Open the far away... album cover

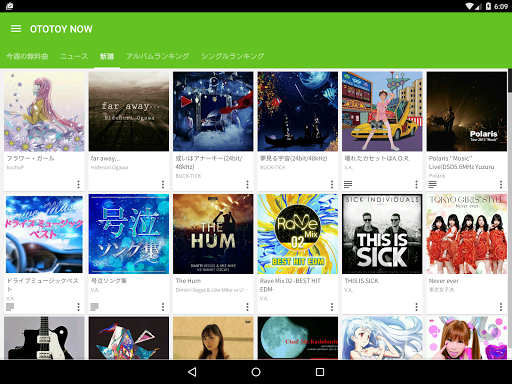pos(129,111)
